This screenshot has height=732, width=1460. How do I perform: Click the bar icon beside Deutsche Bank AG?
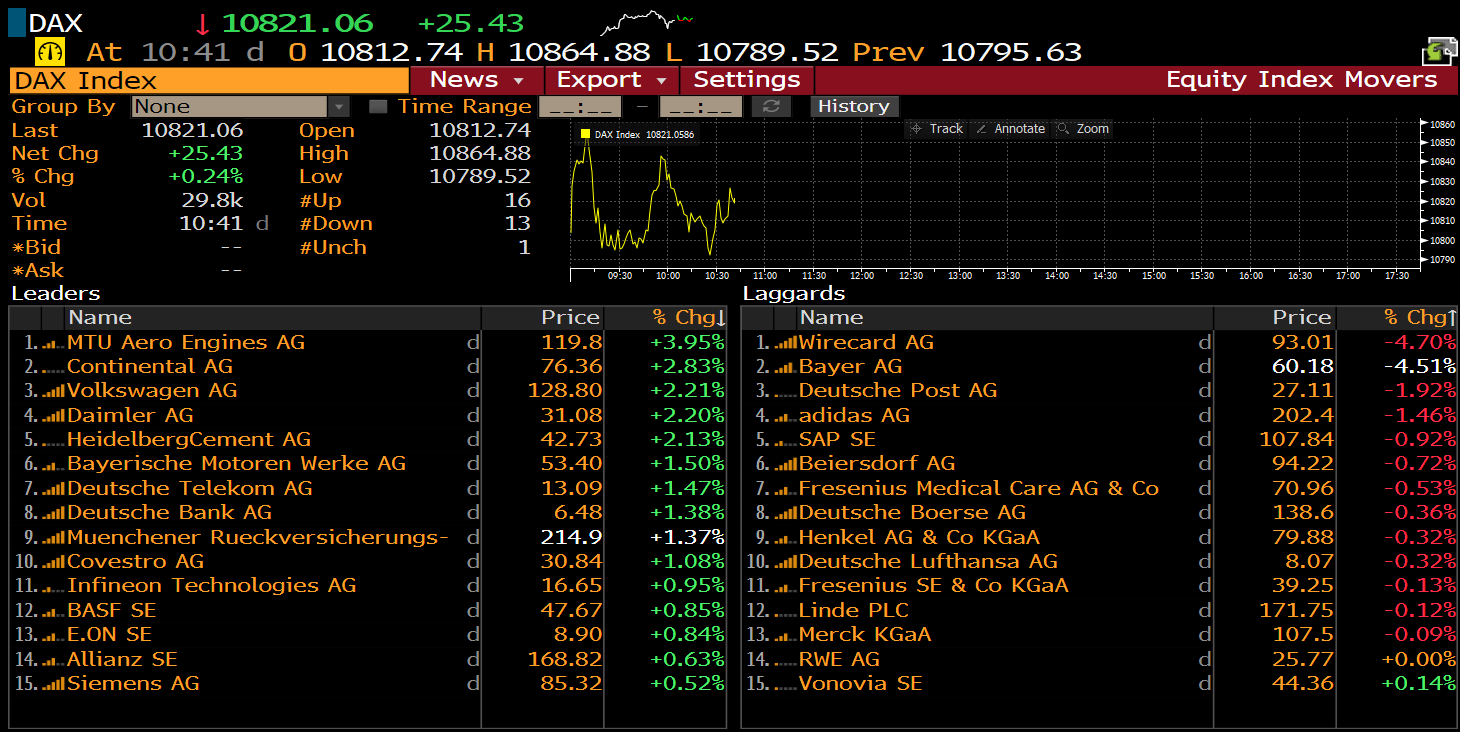(52, 513)
